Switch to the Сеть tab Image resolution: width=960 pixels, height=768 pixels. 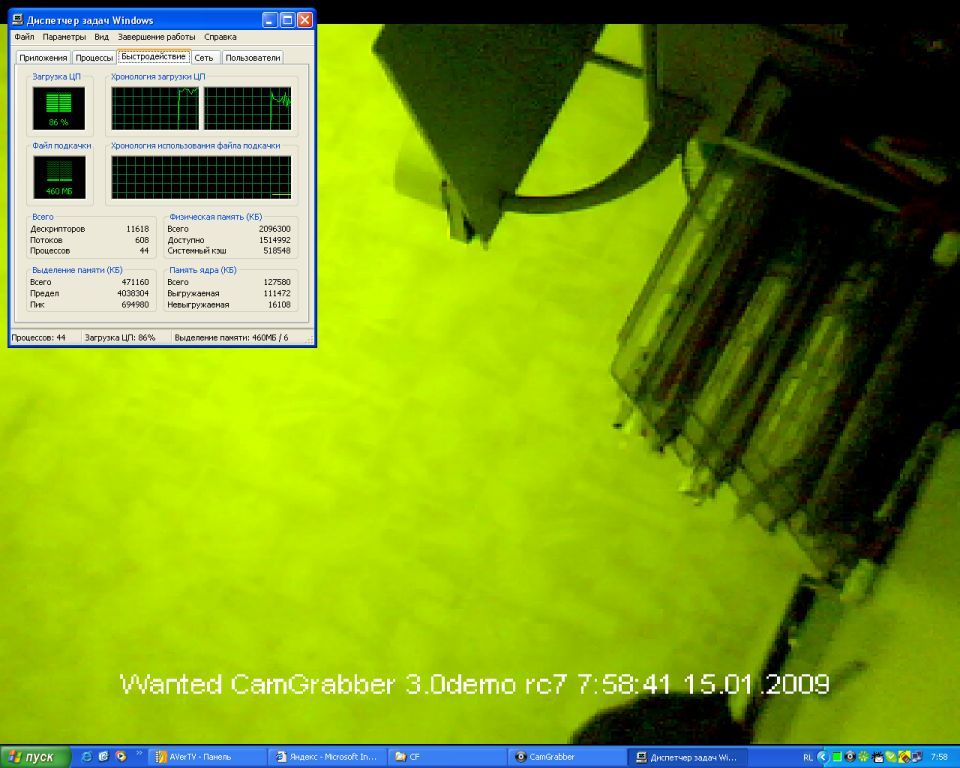coord(204,58)
